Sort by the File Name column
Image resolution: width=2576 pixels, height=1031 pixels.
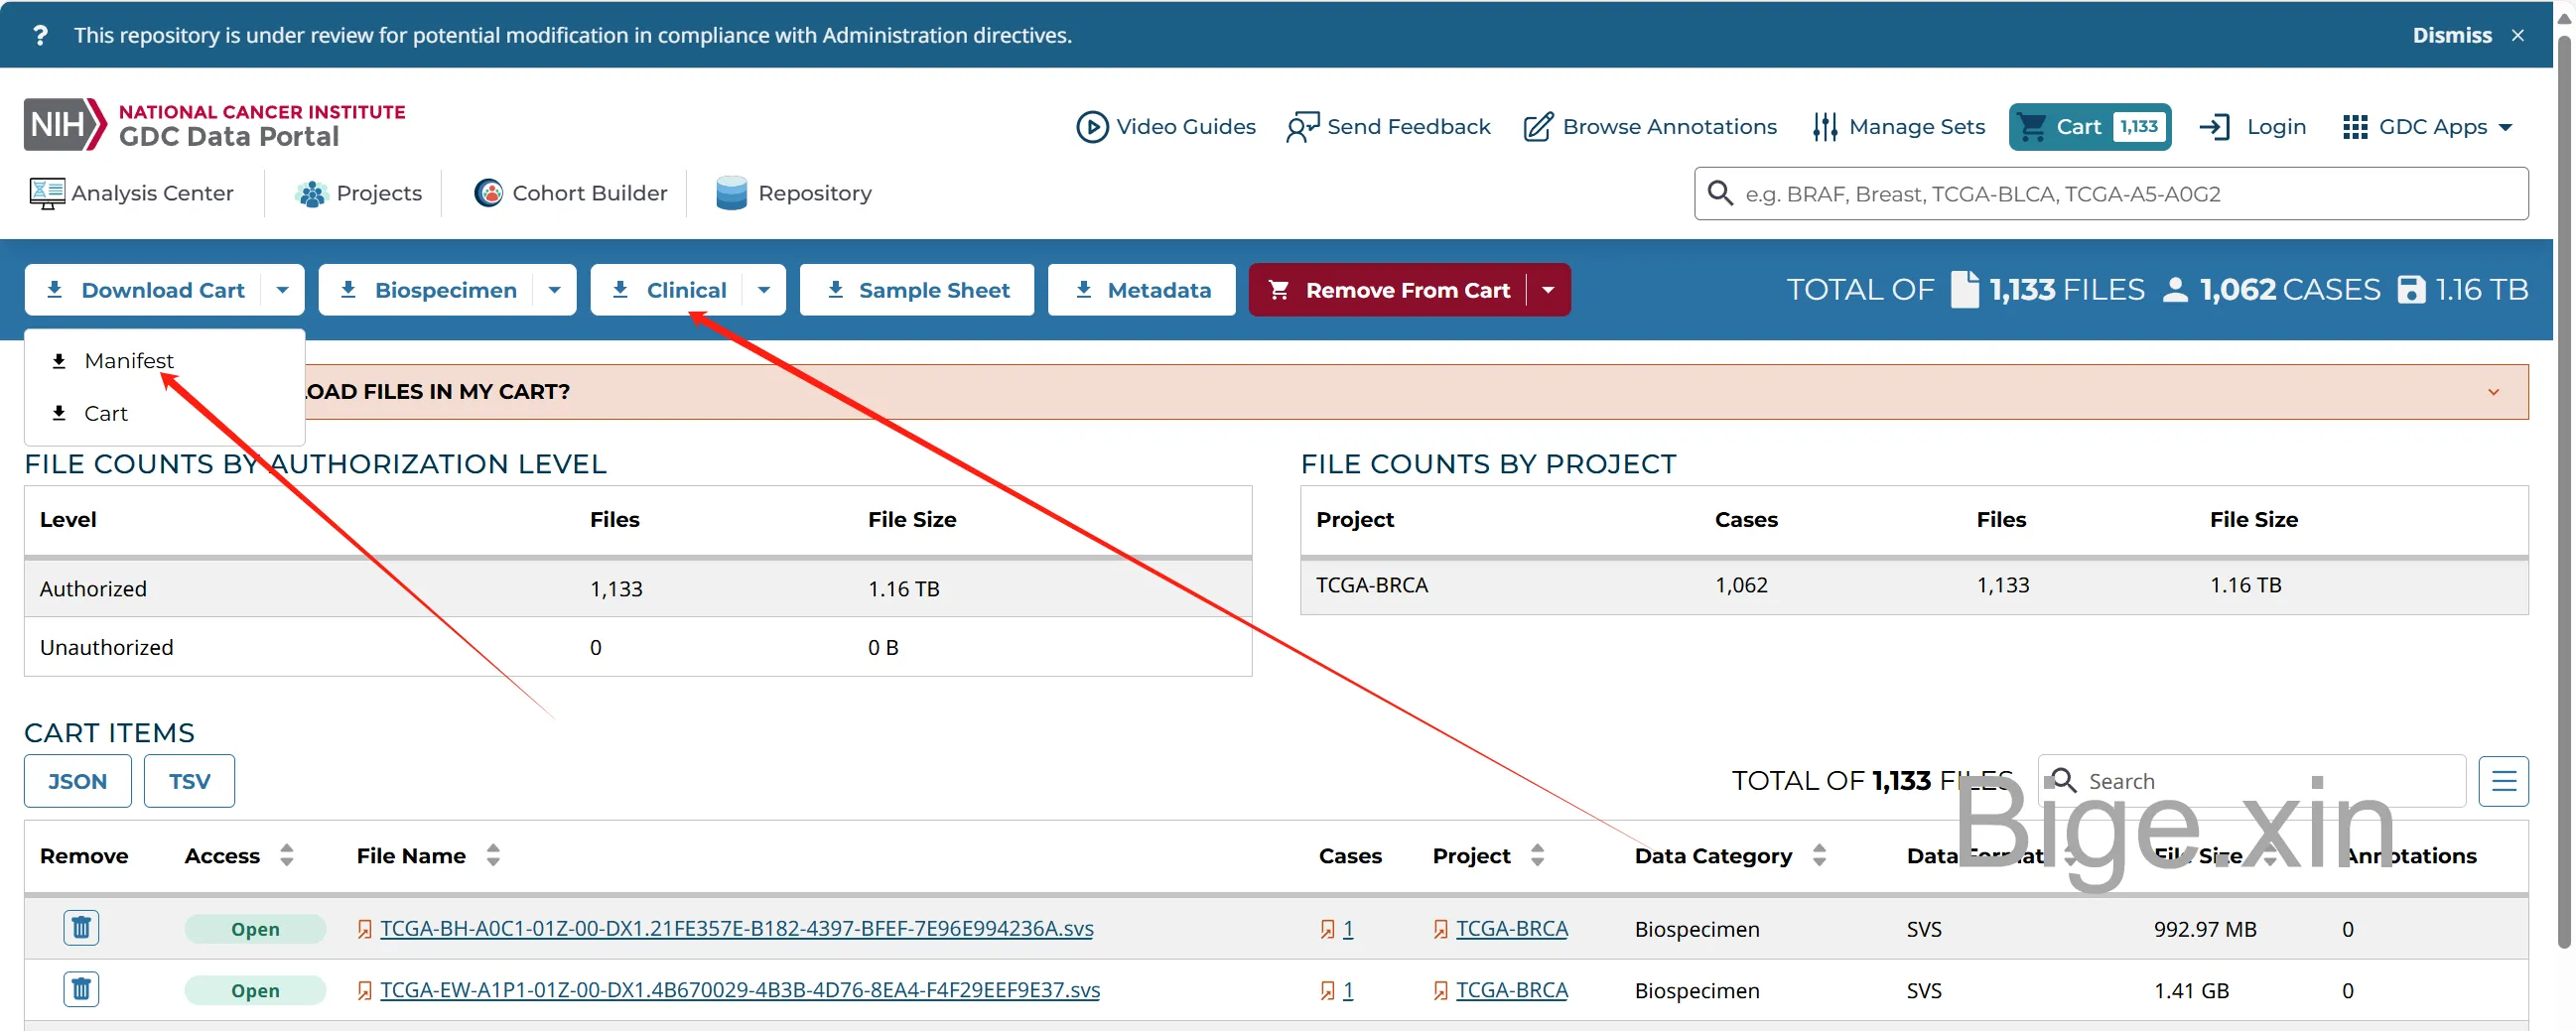[x=493, y=855]
